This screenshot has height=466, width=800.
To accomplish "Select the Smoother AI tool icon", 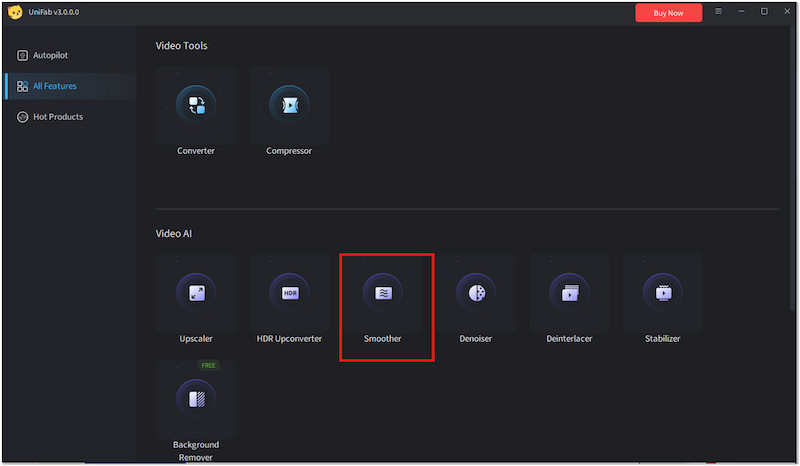I will tap(383, 293).
